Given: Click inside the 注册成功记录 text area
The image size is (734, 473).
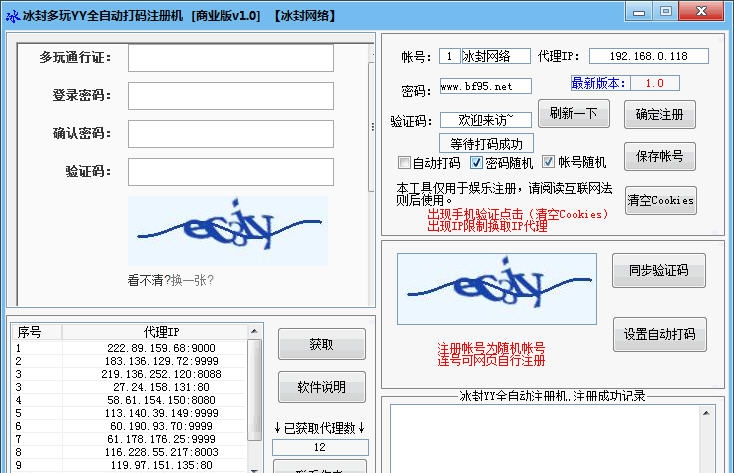Looking at the screenshot, I should 545,439.
